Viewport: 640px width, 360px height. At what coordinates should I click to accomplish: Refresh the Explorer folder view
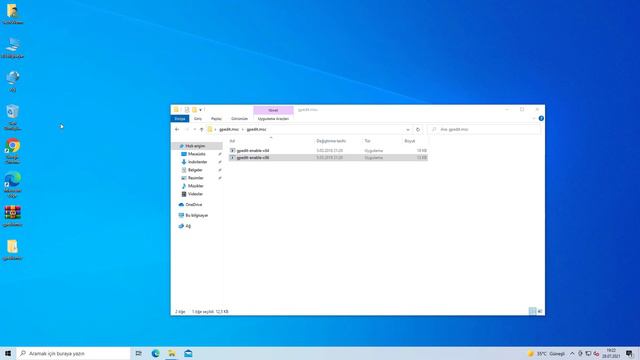click(418, 129)
